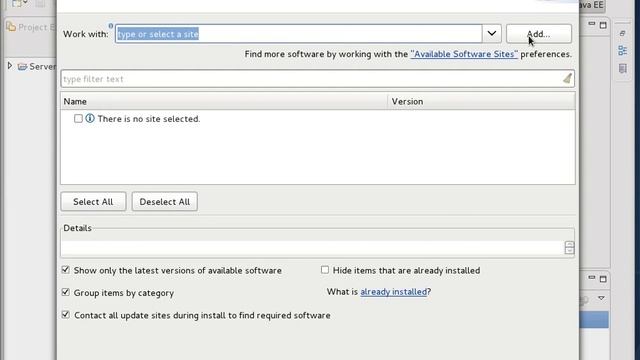This screenshot has height=360, width=640.
Task: Maximize the lower right Eclipse view panel
Action: coord(603,279)
